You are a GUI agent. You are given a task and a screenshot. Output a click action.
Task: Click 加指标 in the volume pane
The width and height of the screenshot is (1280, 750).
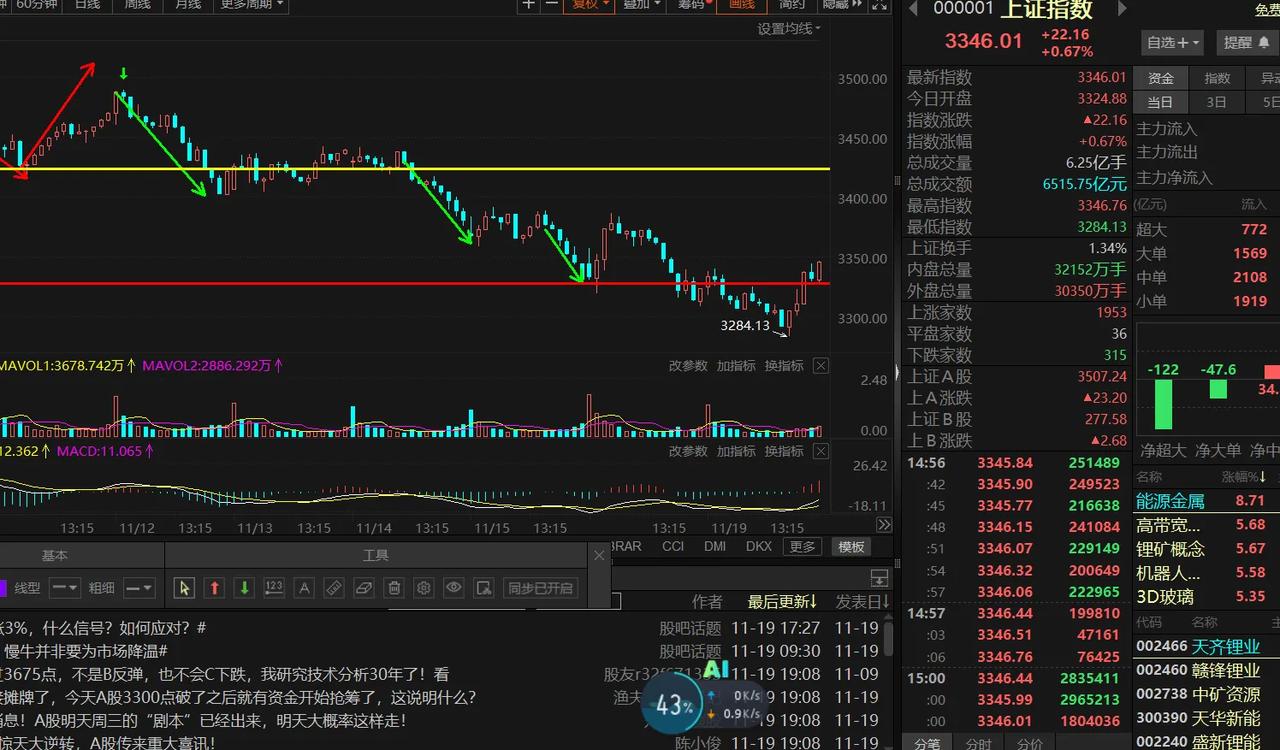pos(736,366)
